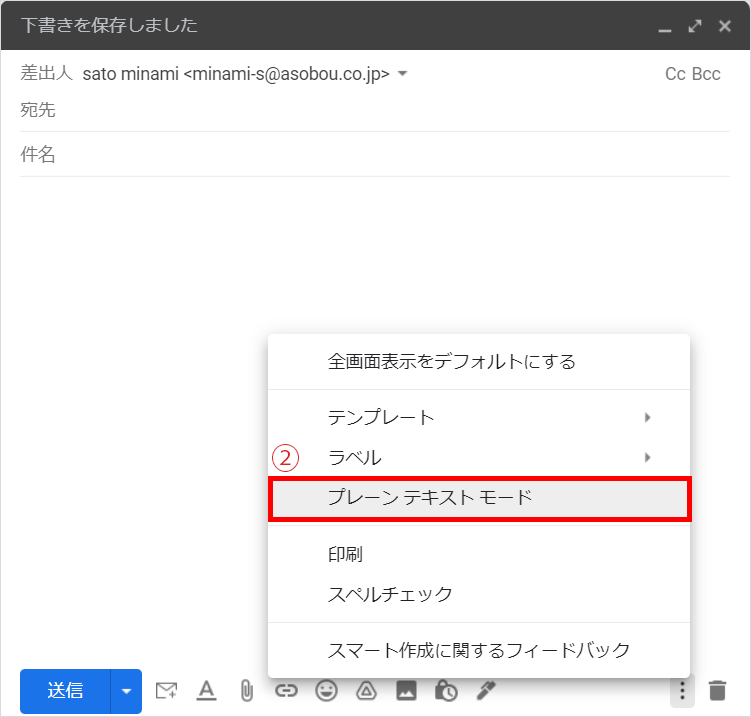
Task: Expand the ラベル submenu arrow
Action: (x=648, y=457)
